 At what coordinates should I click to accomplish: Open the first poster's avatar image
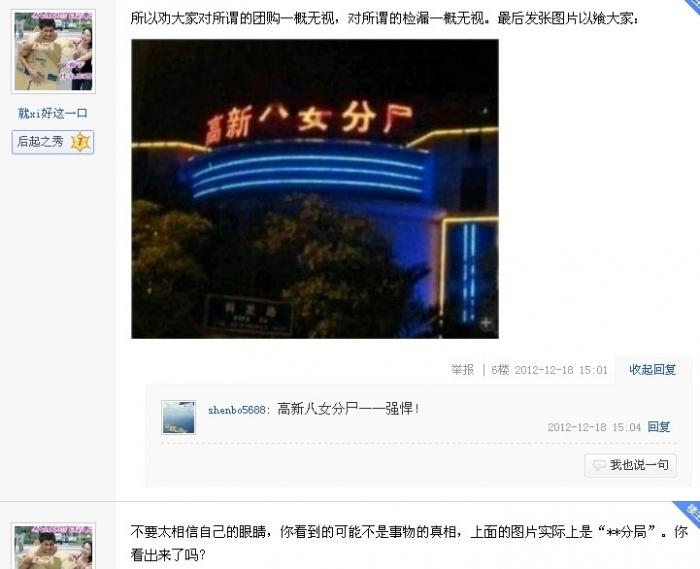pyautogui.click(x=53, y=51)
